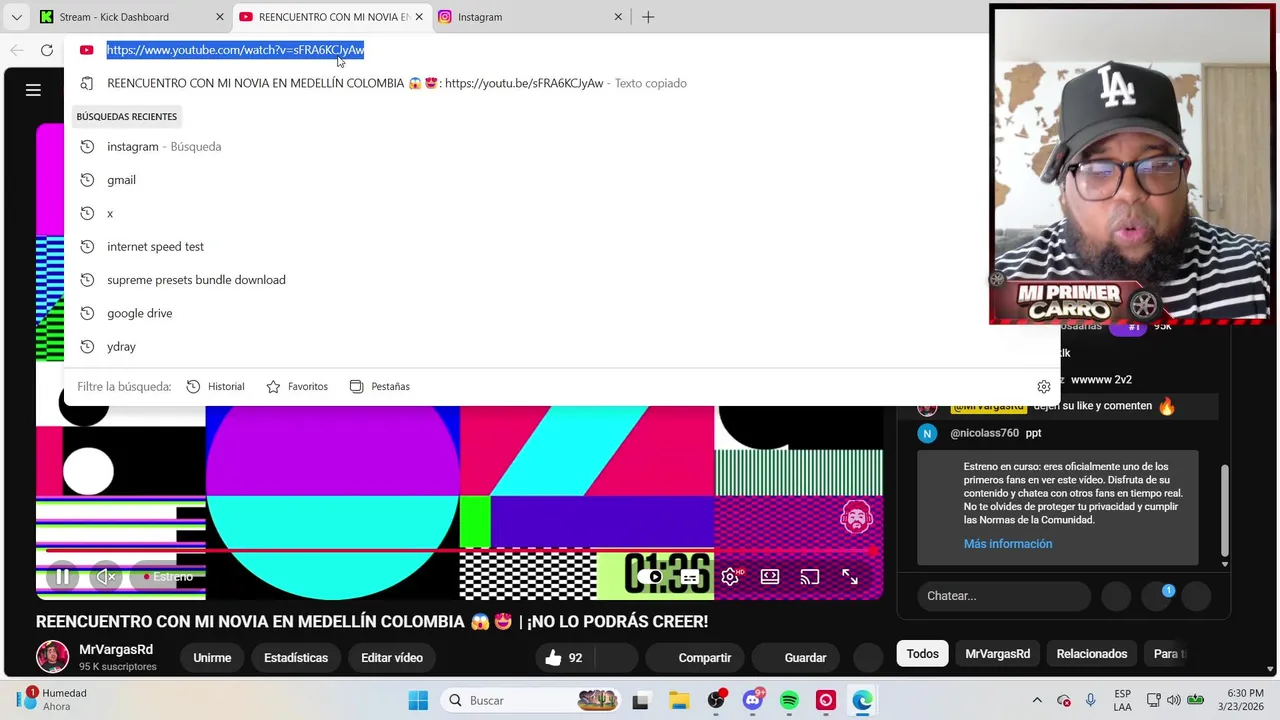This screenshot has width=1280, height=720.
Task: Click the Editar vídeo button
Action: tap(392, 658)
